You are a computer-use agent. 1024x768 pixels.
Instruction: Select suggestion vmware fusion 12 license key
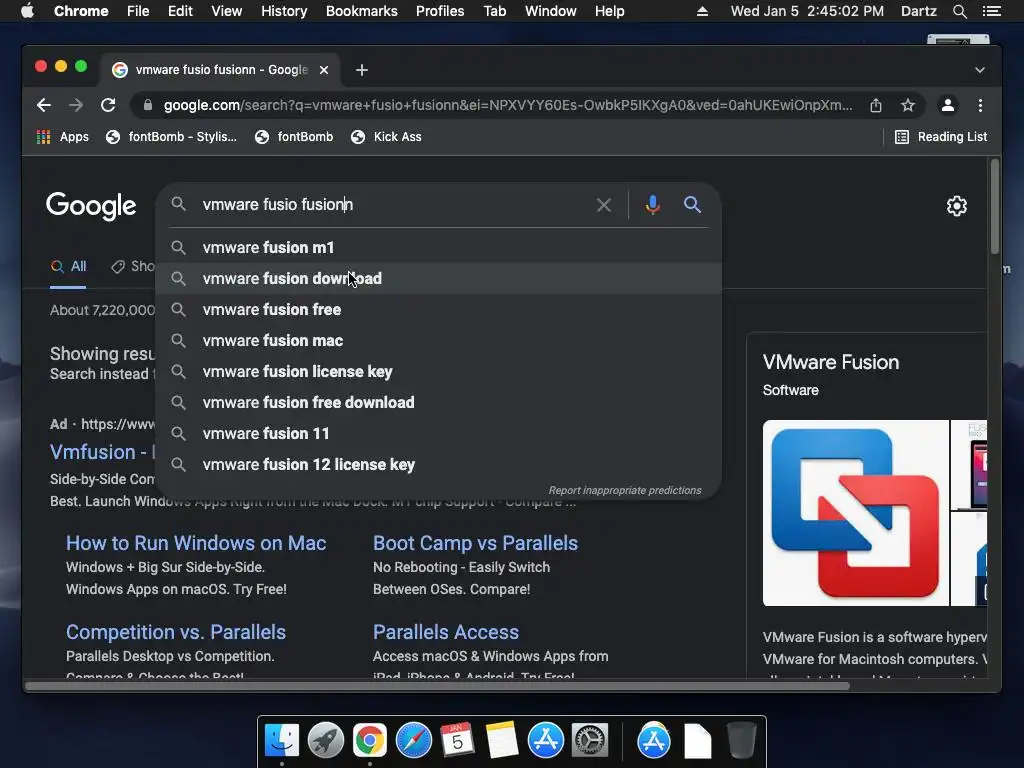[x=439, y=464]
